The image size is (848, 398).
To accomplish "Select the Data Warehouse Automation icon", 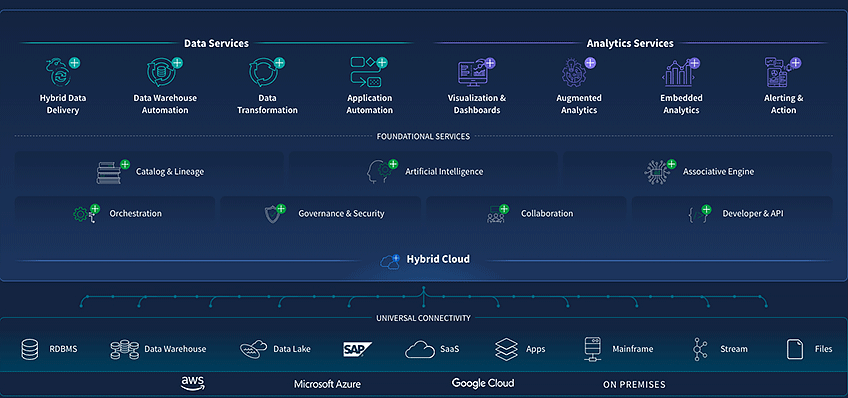I will coord(161,73).
